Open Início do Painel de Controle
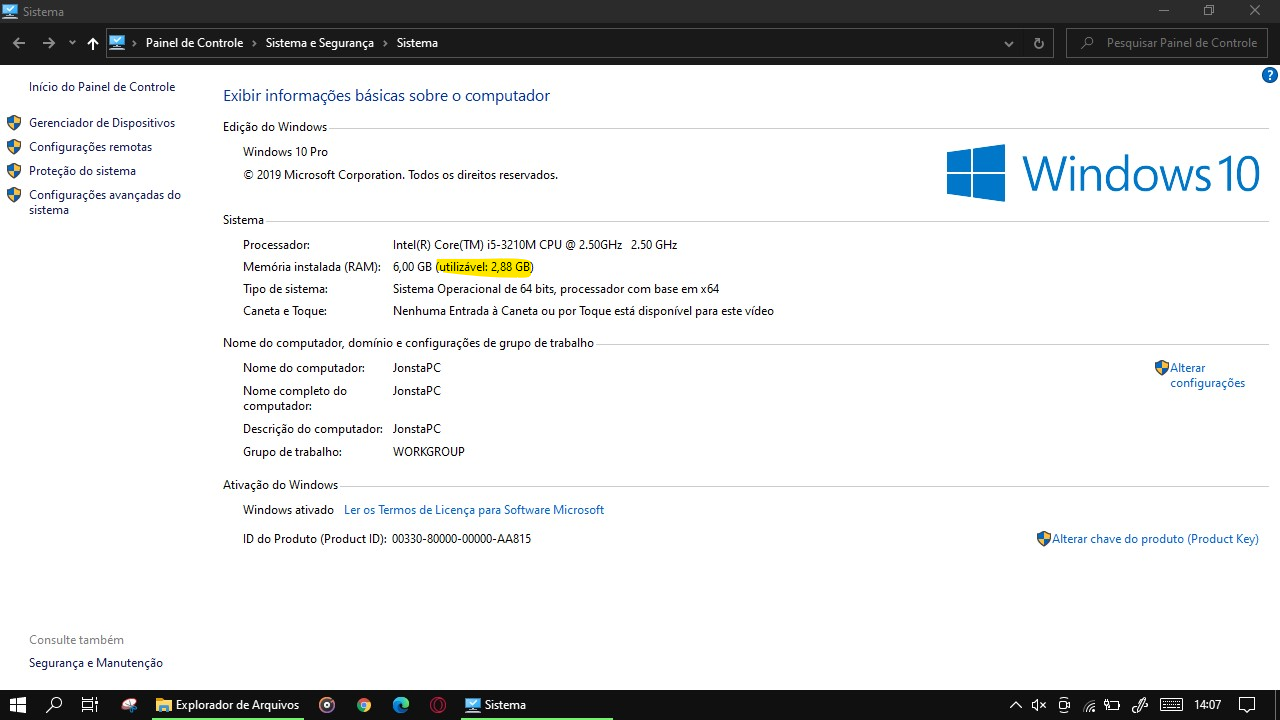 pyautogui.click(x=102, y=87)
